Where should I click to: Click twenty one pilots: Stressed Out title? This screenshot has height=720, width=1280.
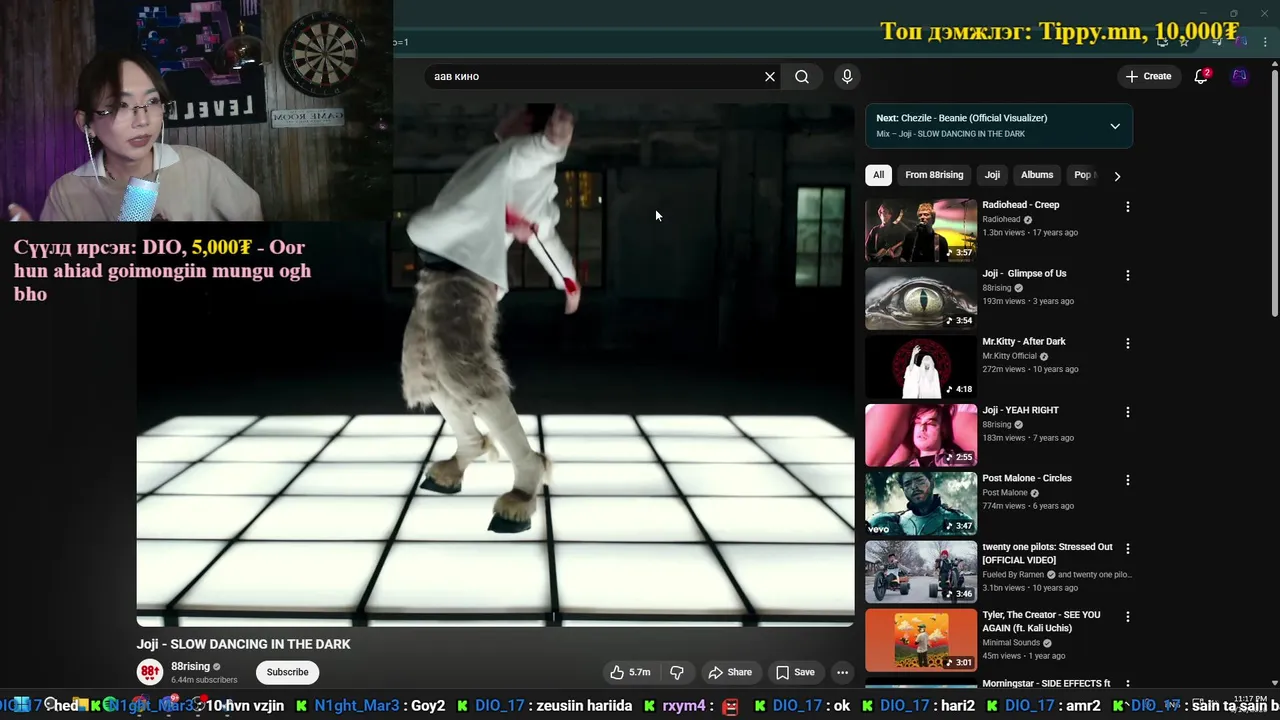pos(1047,553)
